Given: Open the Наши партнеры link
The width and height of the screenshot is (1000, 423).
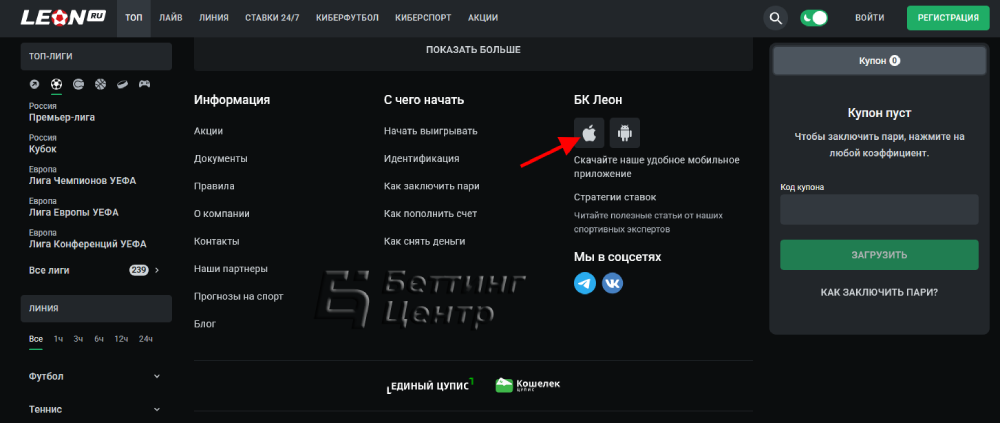Looking at the screenshot, I should pyautogui.click(x=231, y=269).
